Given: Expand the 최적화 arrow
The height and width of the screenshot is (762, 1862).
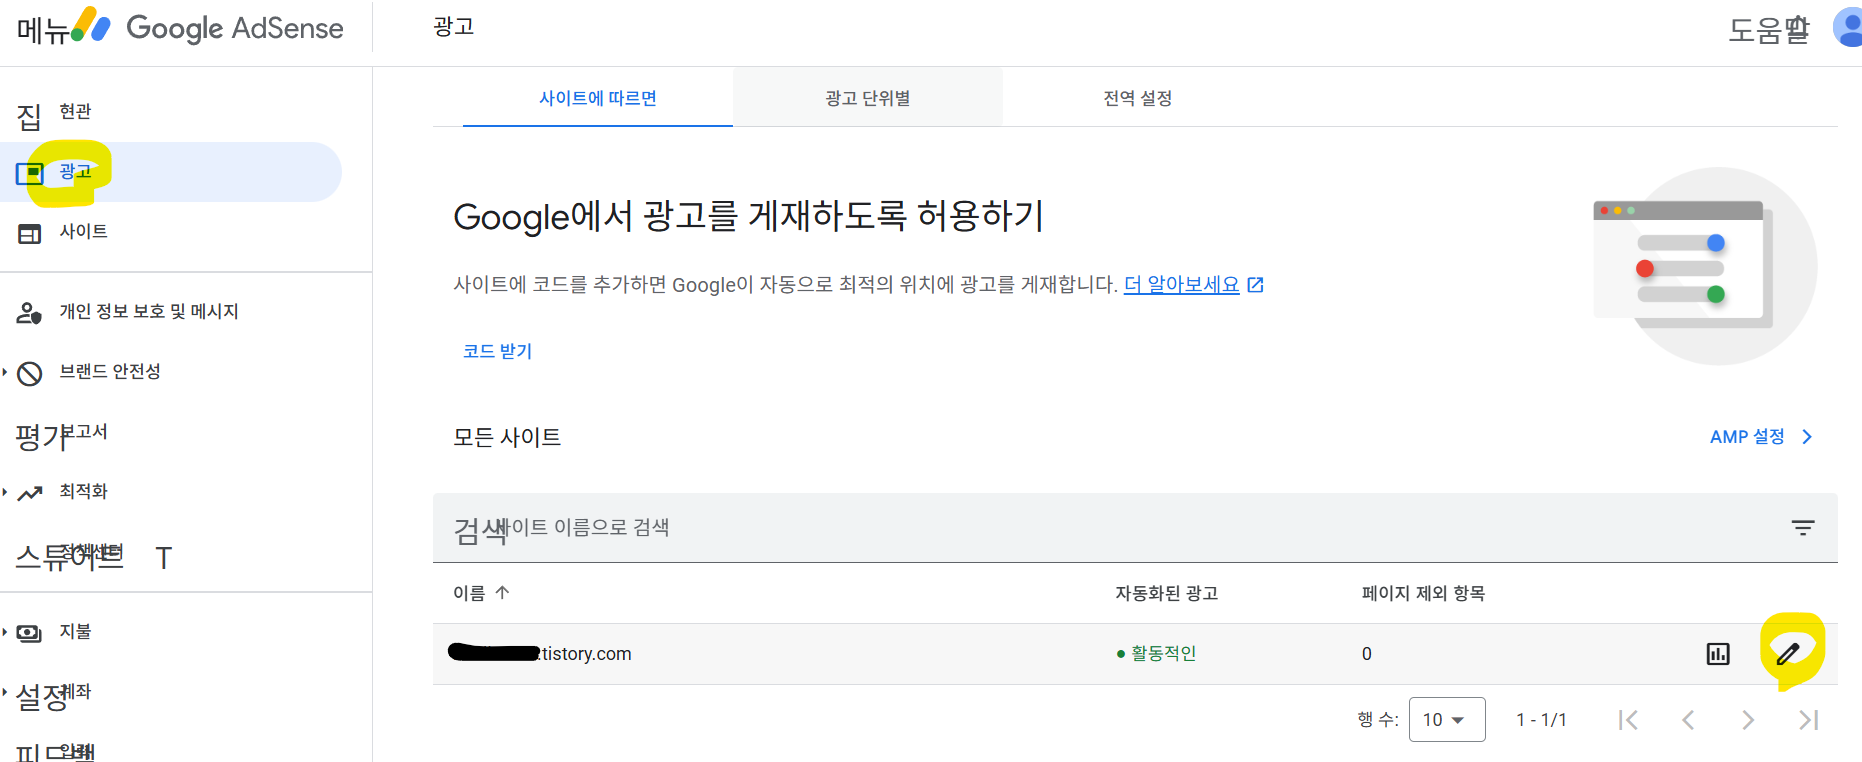Looking at the screenshot, I should pos(5,492).
